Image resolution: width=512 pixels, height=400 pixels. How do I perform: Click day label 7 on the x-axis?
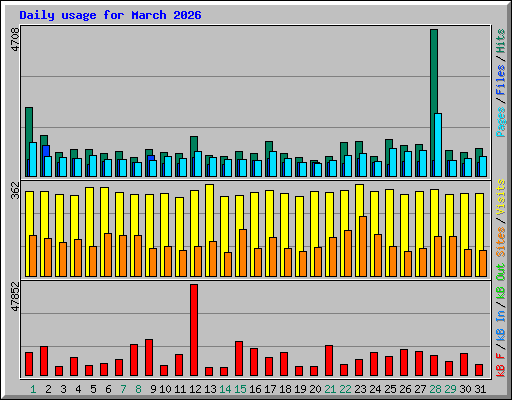(123, 389)
